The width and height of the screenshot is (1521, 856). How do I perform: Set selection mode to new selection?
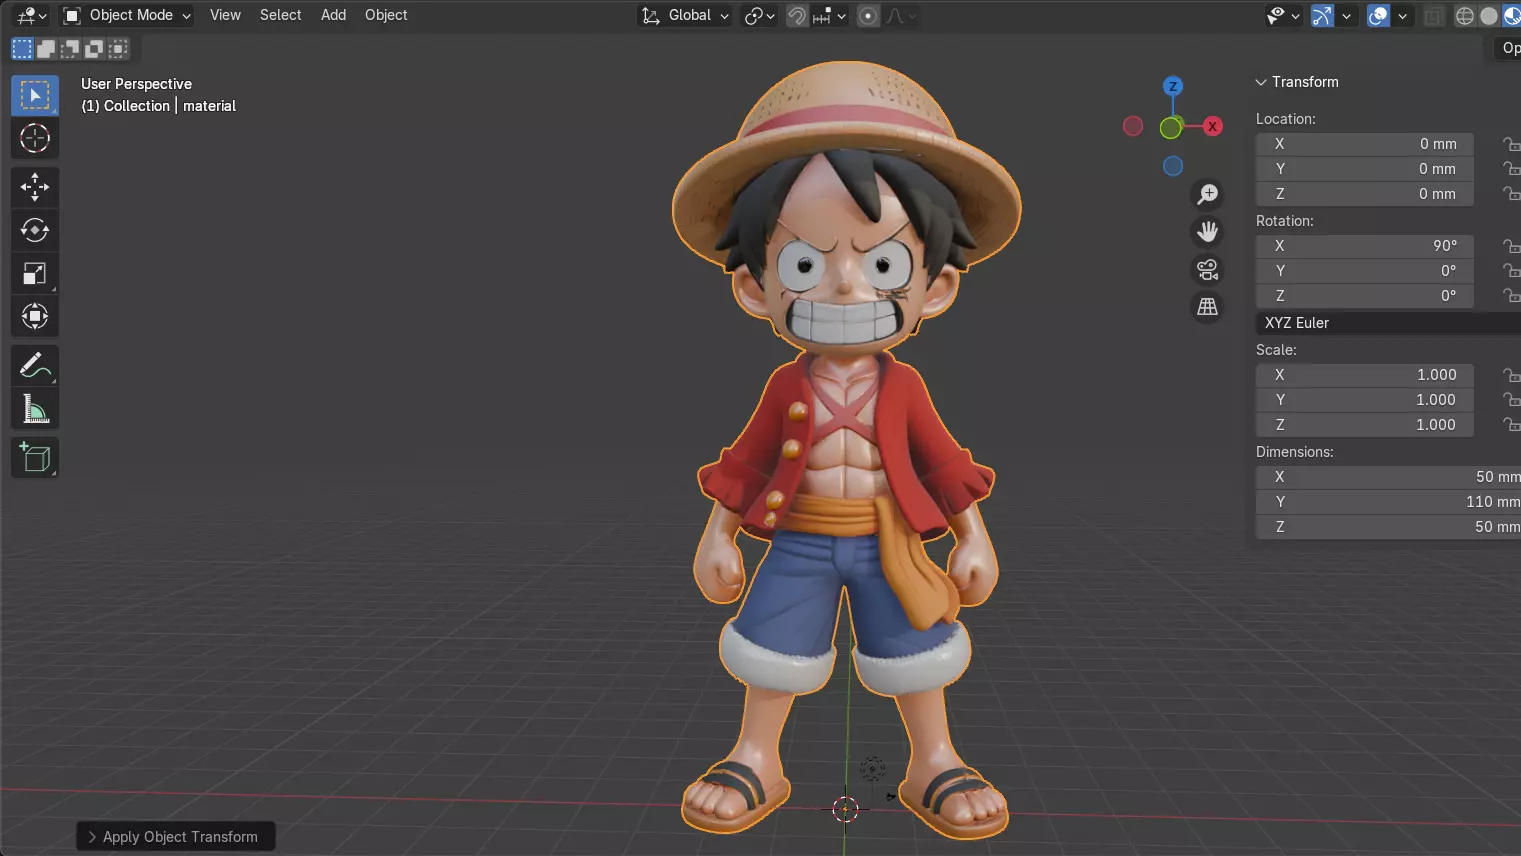(x=22, y=48)
